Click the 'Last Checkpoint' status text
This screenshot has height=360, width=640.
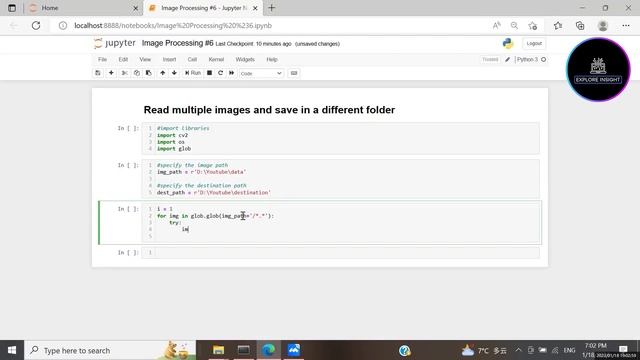pyautogui.click(x=253, y=44)
